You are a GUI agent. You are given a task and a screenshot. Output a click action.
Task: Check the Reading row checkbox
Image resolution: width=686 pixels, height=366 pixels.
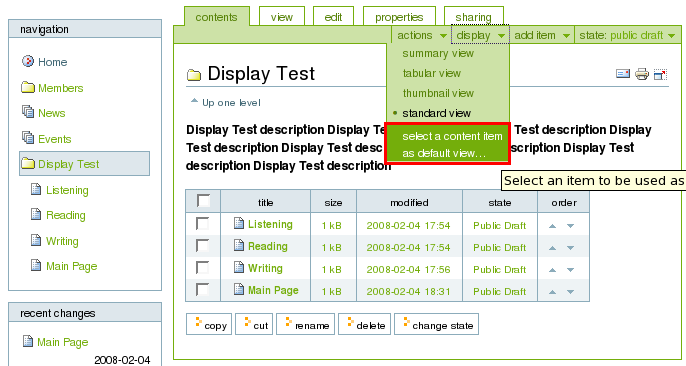[x=202, y=246]
